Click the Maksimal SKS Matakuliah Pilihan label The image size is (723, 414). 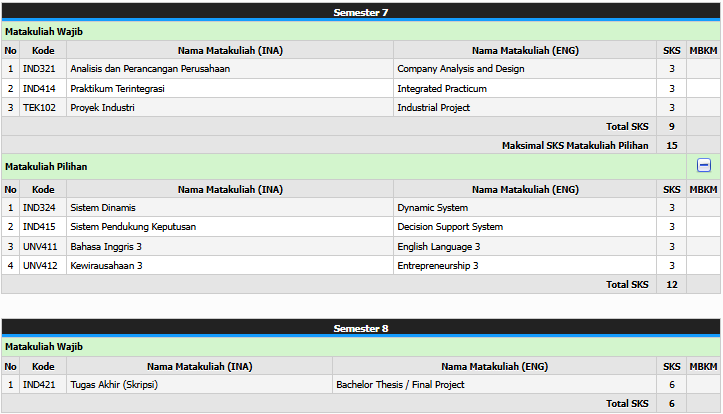pos(575,145)
